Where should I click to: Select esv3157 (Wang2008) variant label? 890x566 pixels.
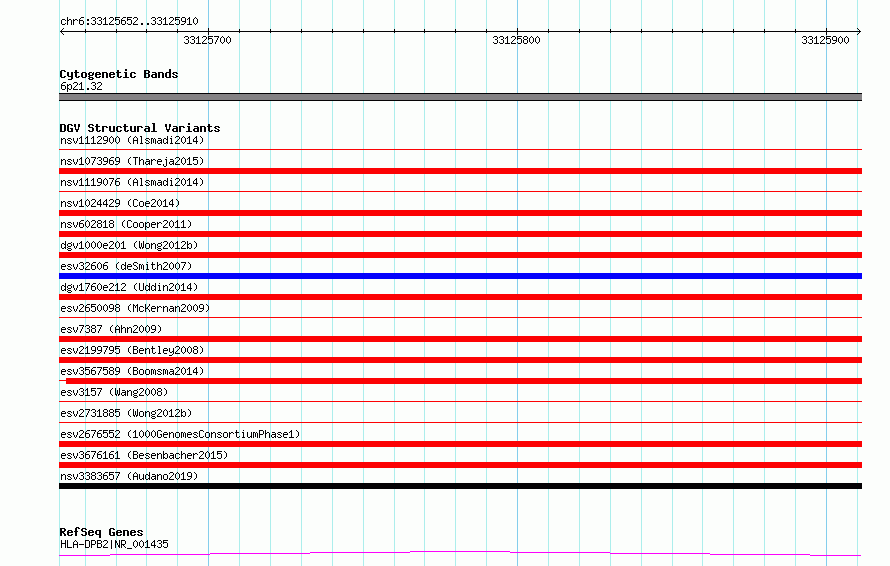click(x=114, y=392)
